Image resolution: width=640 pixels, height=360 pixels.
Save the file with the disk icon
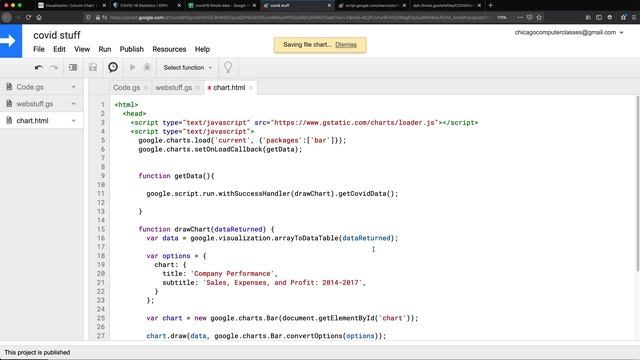pos(93,67)
